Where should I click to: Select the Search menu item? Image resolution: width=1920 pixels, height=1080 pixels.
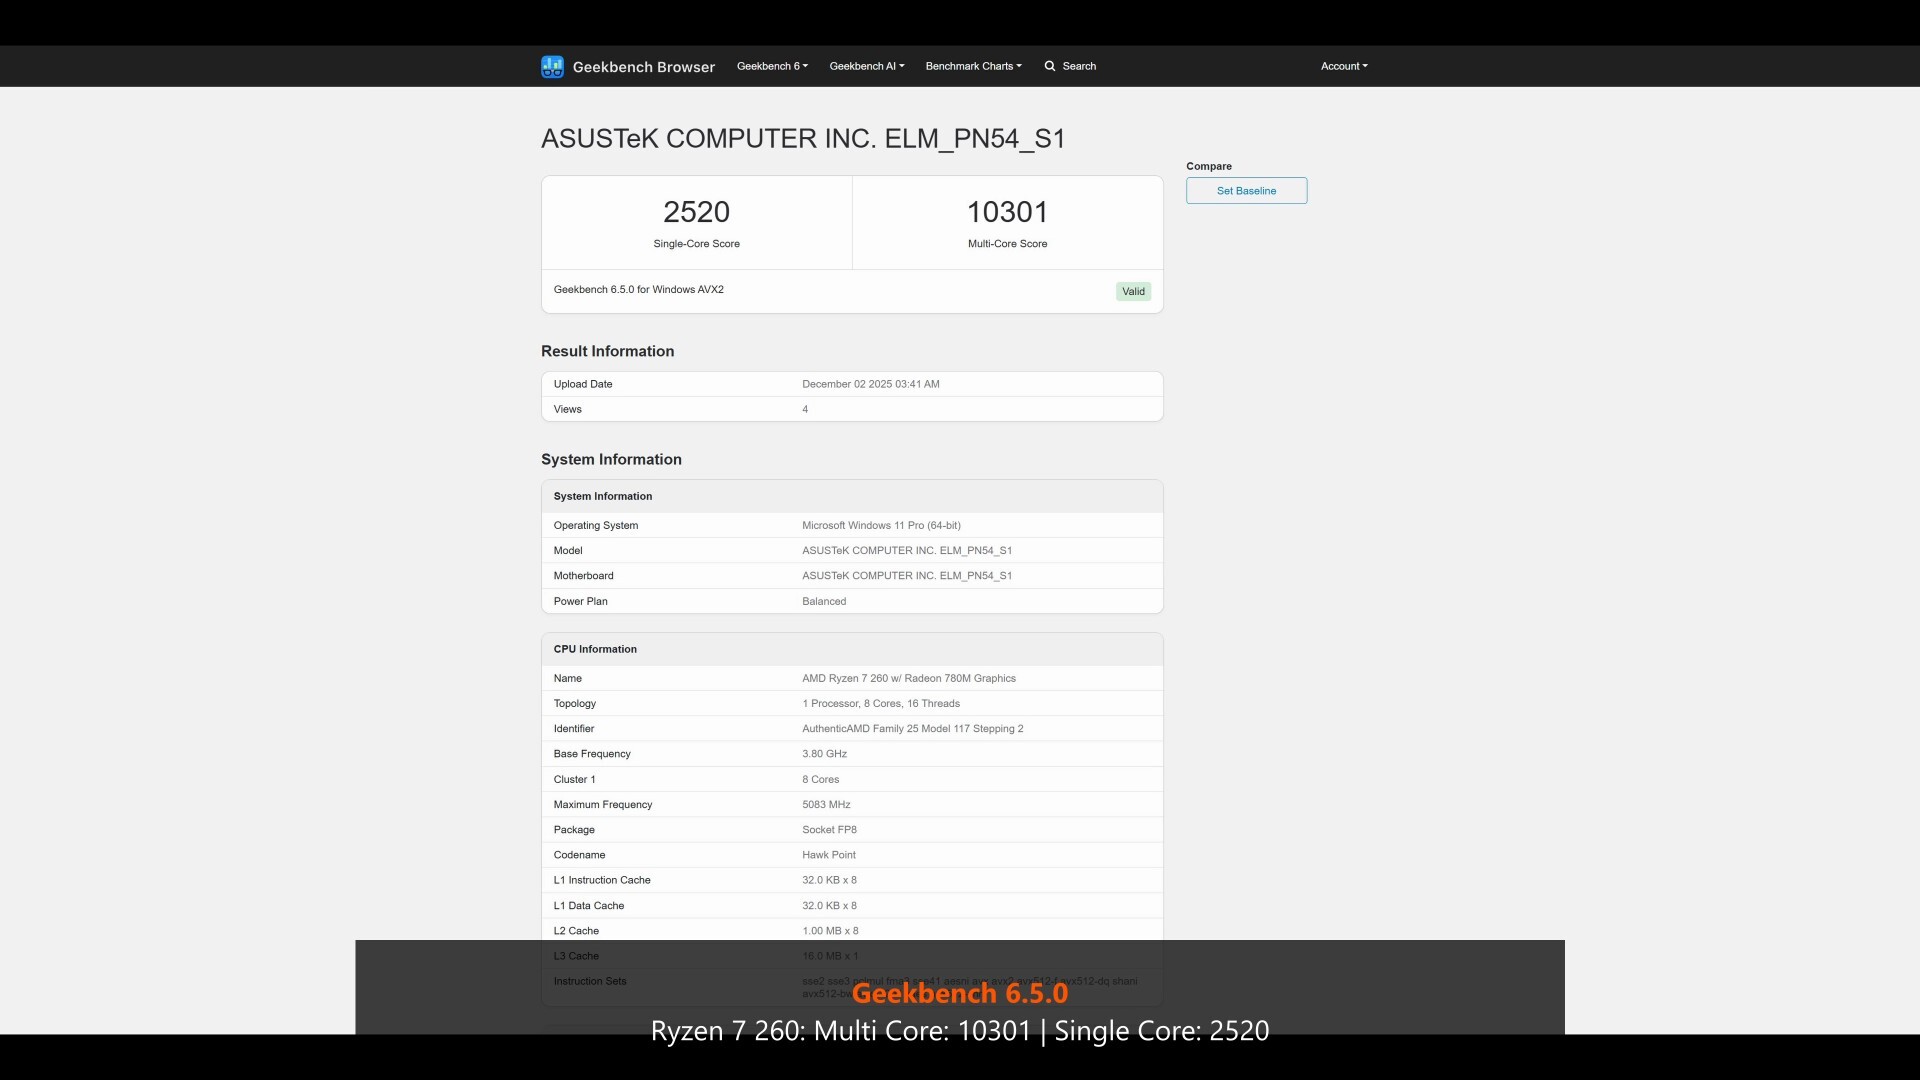coord(1077,66)
